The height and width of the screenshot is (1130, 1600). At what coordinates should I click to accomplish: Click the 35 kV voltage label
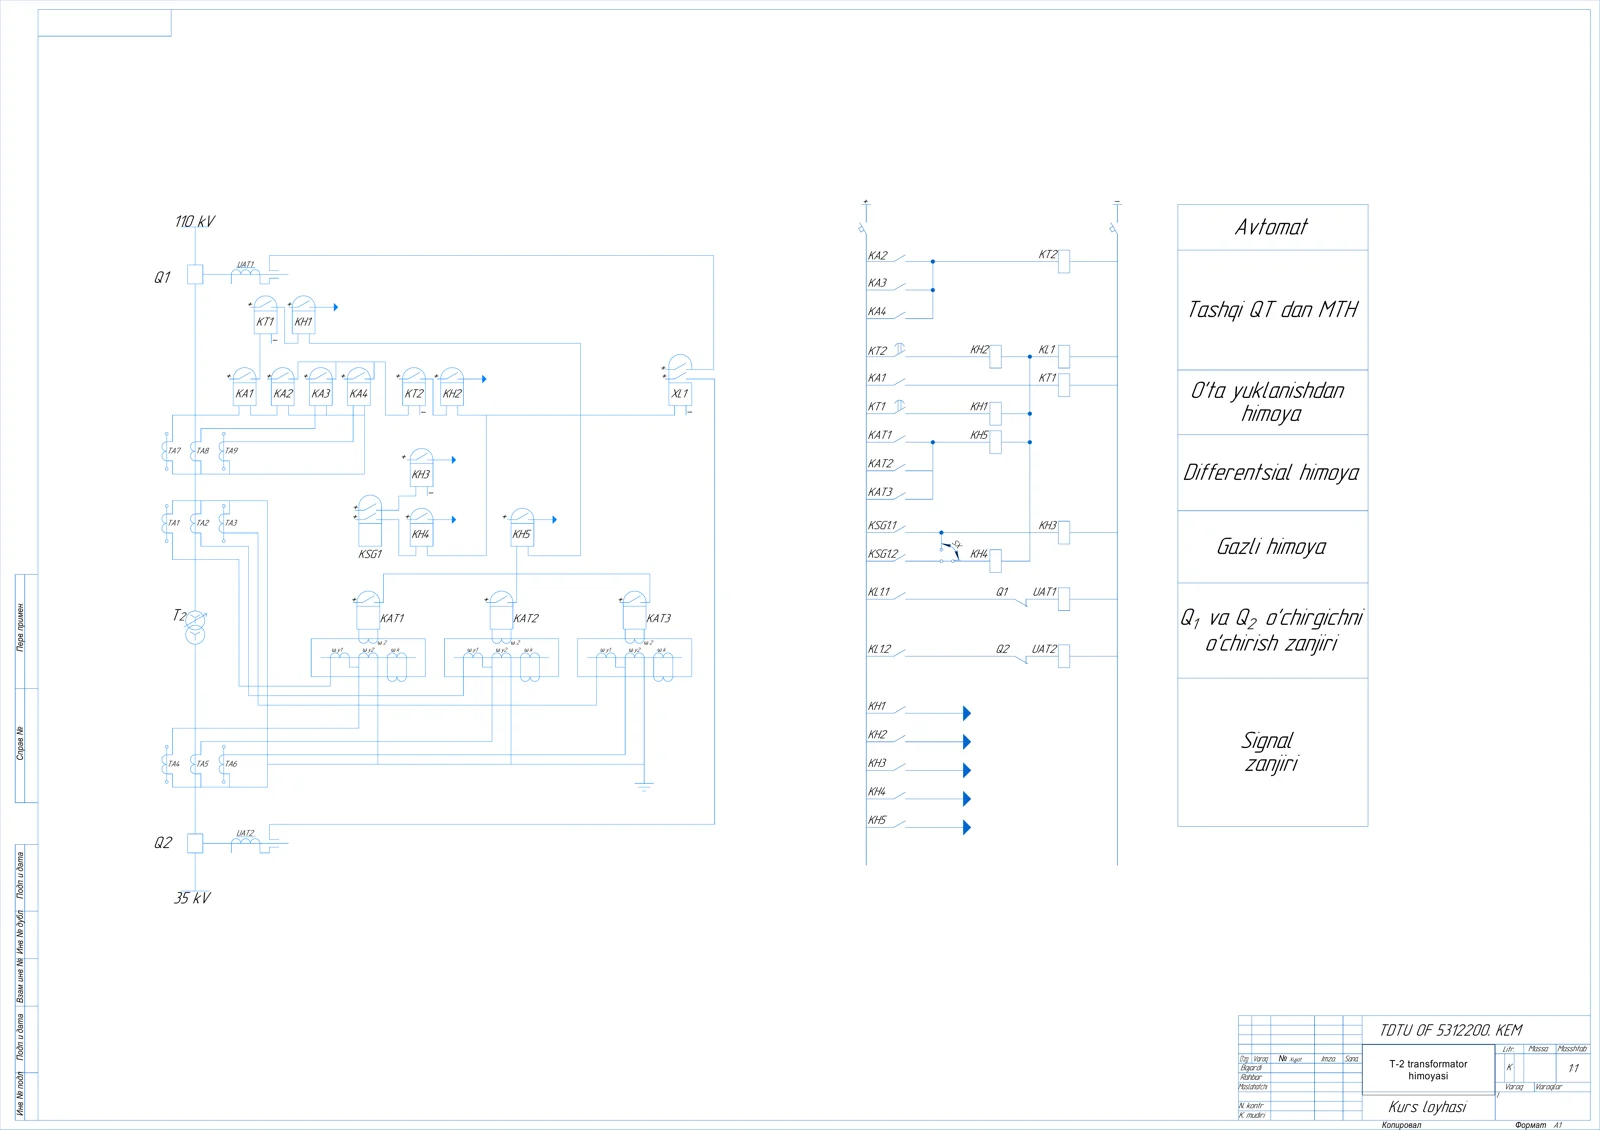pos(193,898)
